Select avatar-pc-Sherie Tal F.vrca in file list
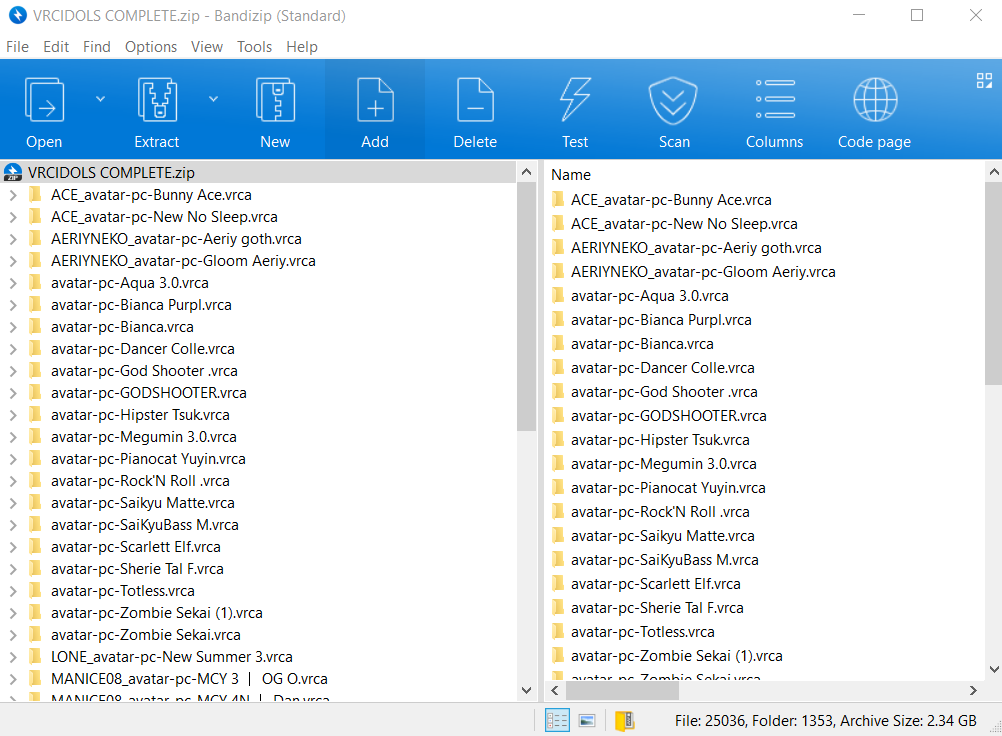The image size is (1002, 736). [657, 608]
